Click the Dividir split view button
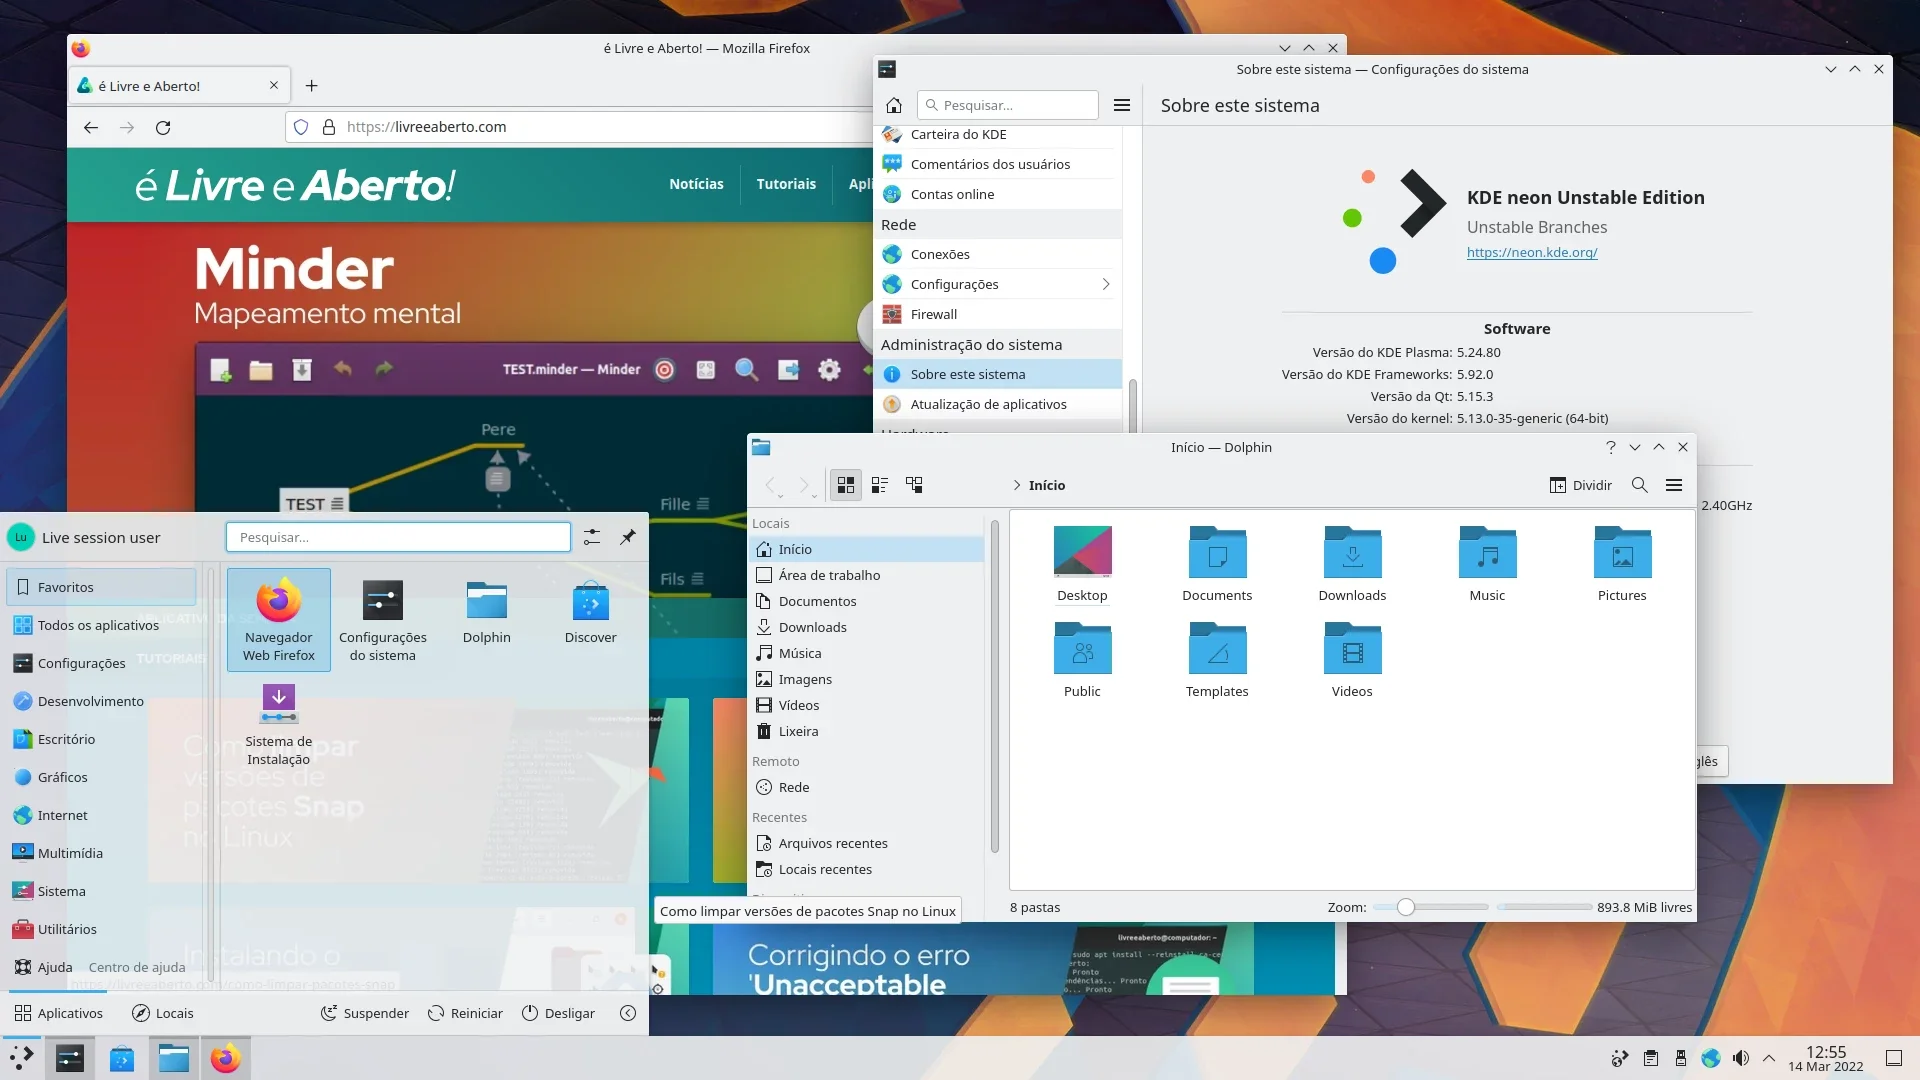The width and height of the screenshot is (1920, 1080). [x=1581, y=485]
